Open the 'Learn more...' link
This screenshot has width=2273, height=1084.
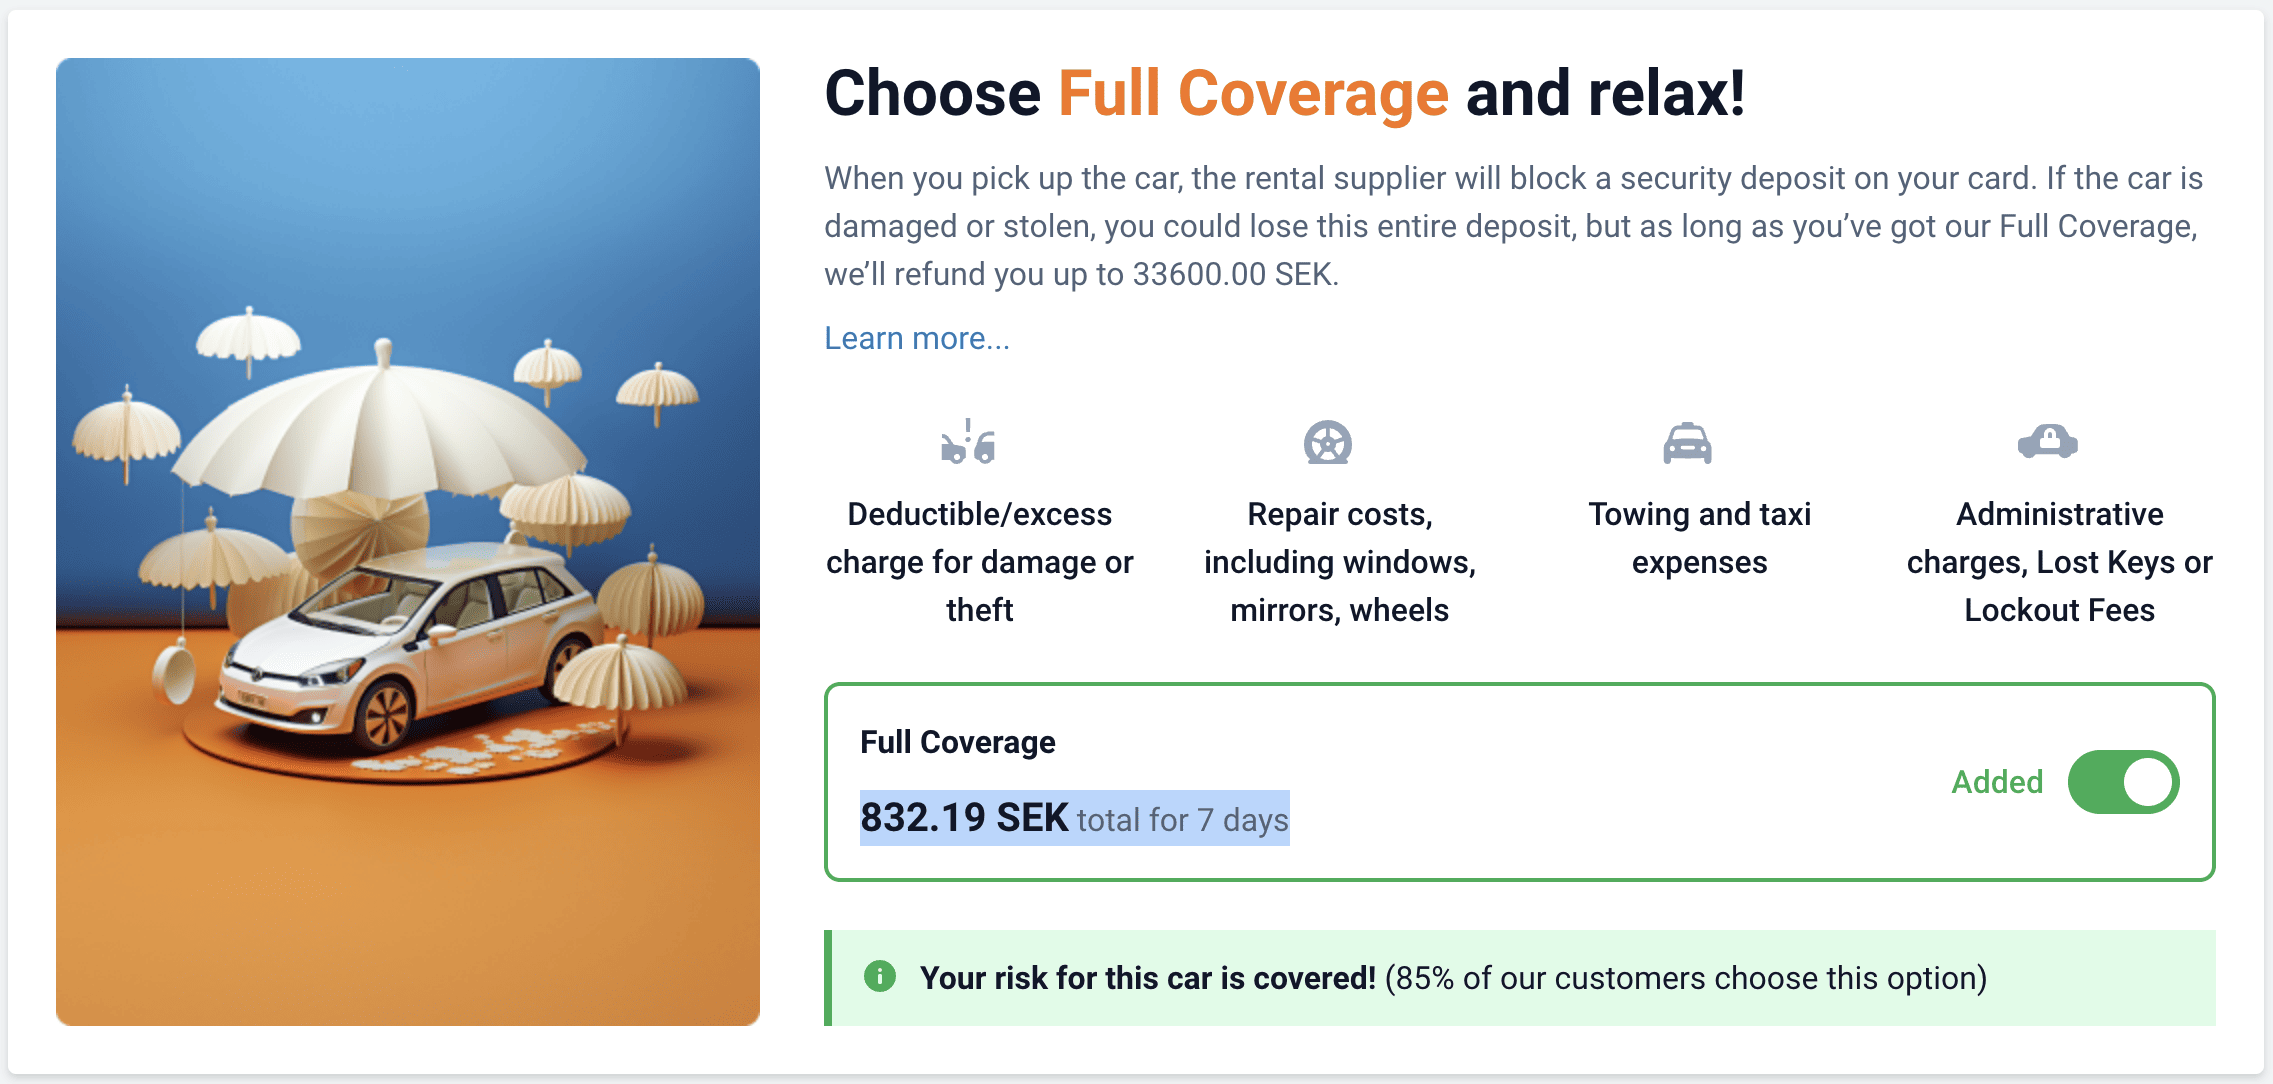click(x=916, y=338)
